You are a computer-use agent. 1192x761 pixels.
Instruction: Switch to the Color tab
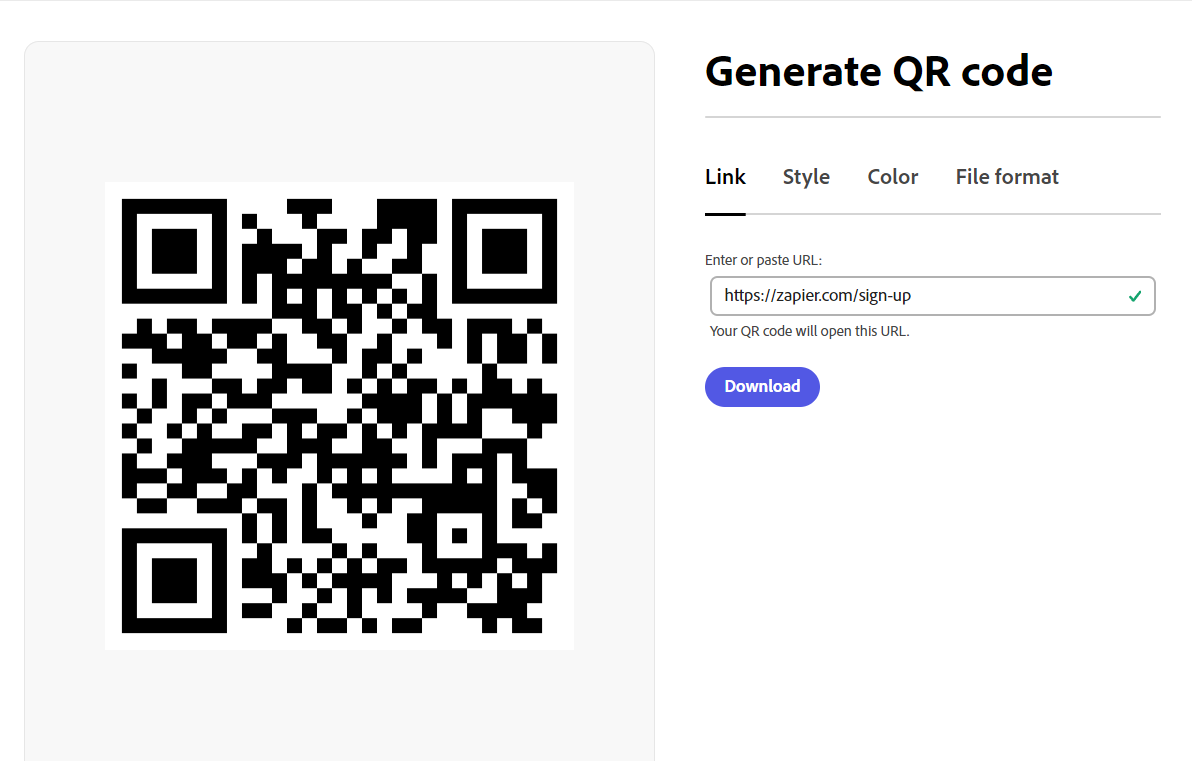[892, 177]
